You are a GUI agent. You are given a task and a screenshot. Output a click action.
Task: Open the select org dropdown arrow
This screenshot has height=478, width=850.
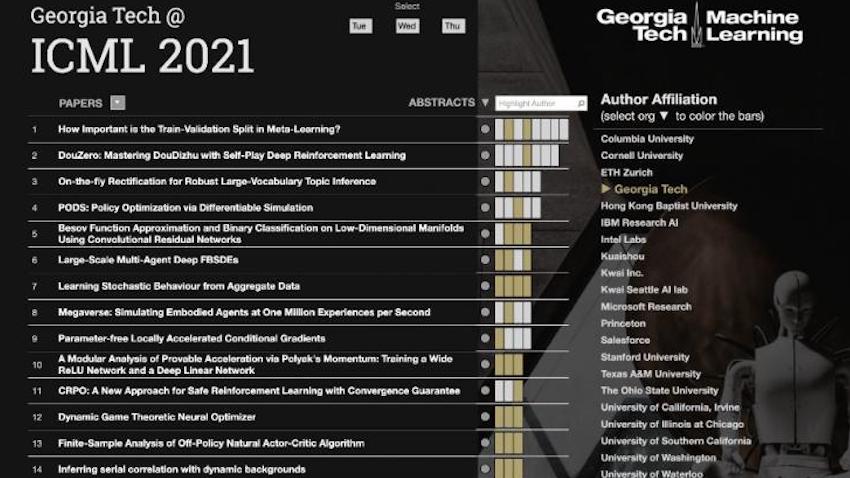coord(664,116)
